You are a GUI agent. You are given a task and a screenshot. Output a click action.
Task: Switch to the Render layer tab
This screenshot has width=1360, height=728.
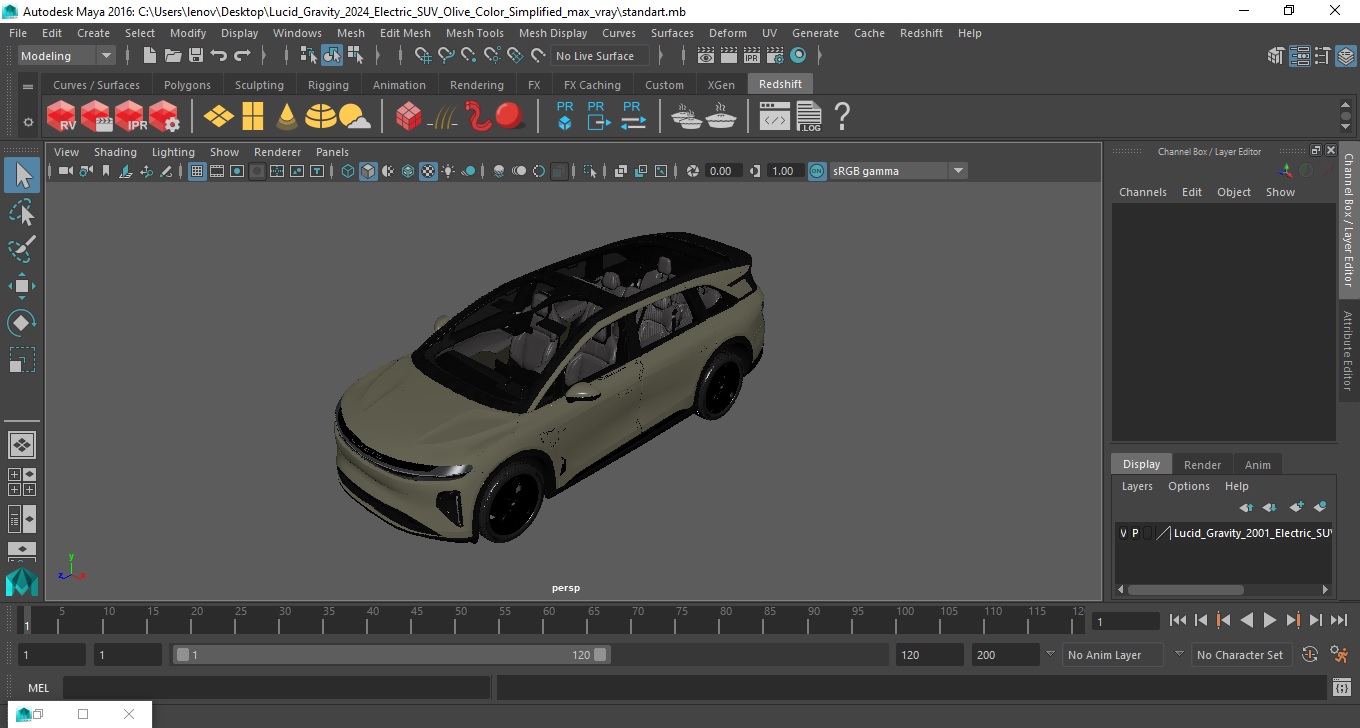[1202, 465]
